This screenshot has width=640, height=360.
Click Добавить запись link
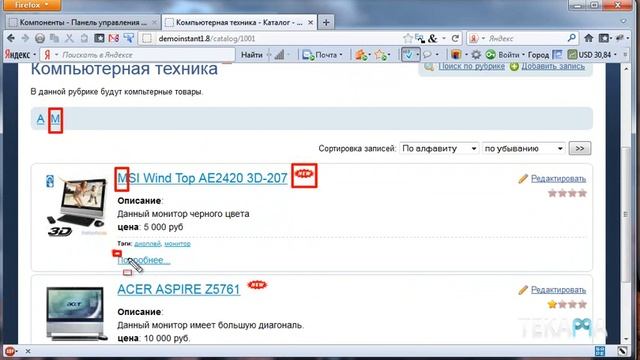(553, 66)
